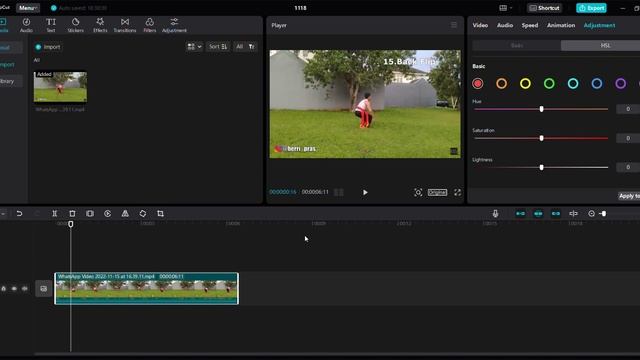640x360 pixels.
Task: Delete the selected clip
Action: (72, 213)
